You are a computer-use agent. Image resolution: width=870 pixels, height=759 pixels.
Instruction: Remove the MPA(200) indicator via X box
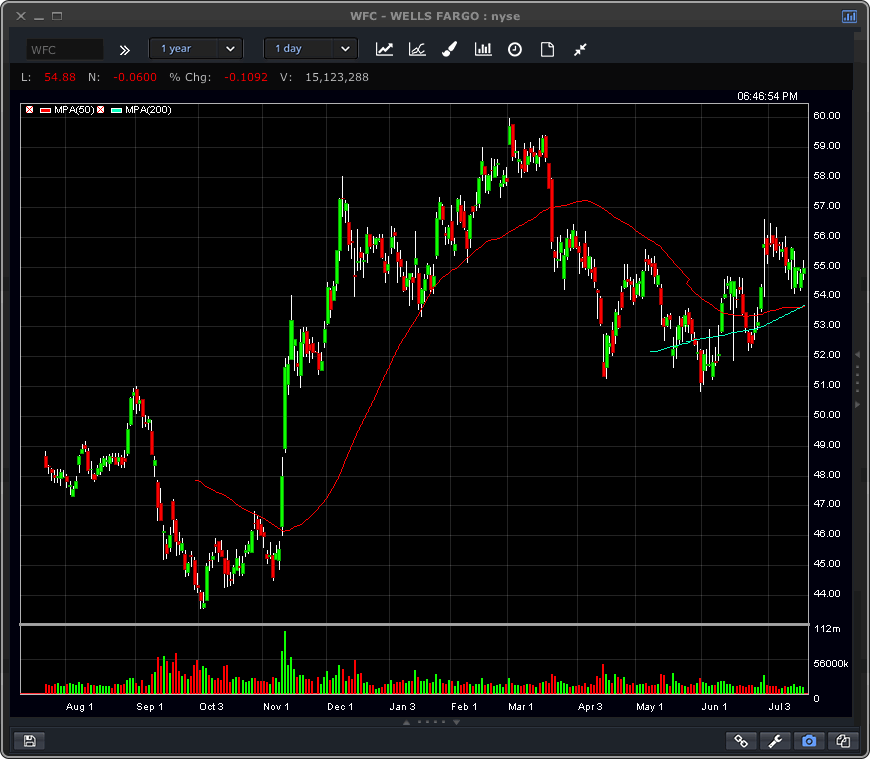pos(100,110)
